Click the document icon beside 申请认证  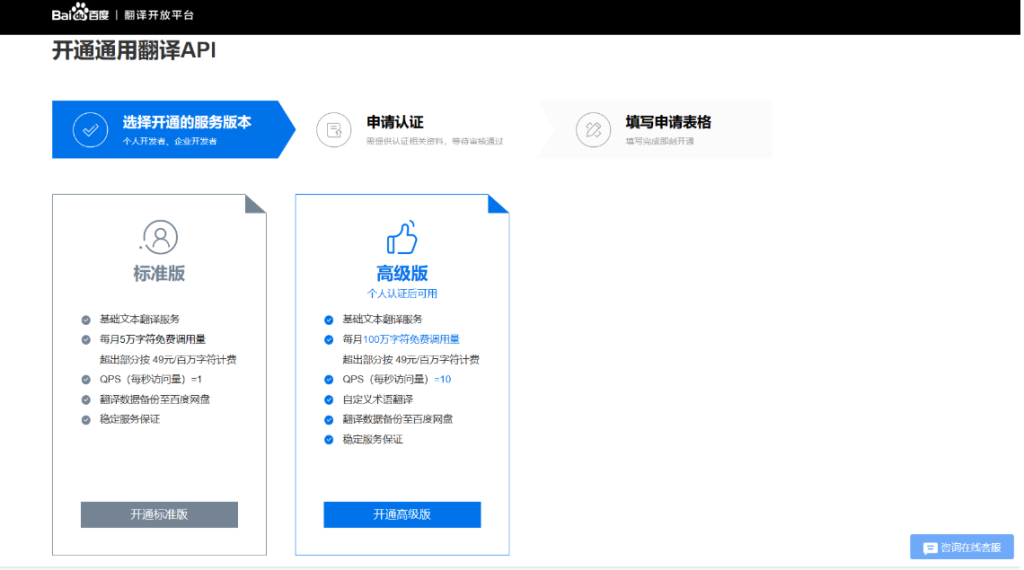tap(334, 130)
